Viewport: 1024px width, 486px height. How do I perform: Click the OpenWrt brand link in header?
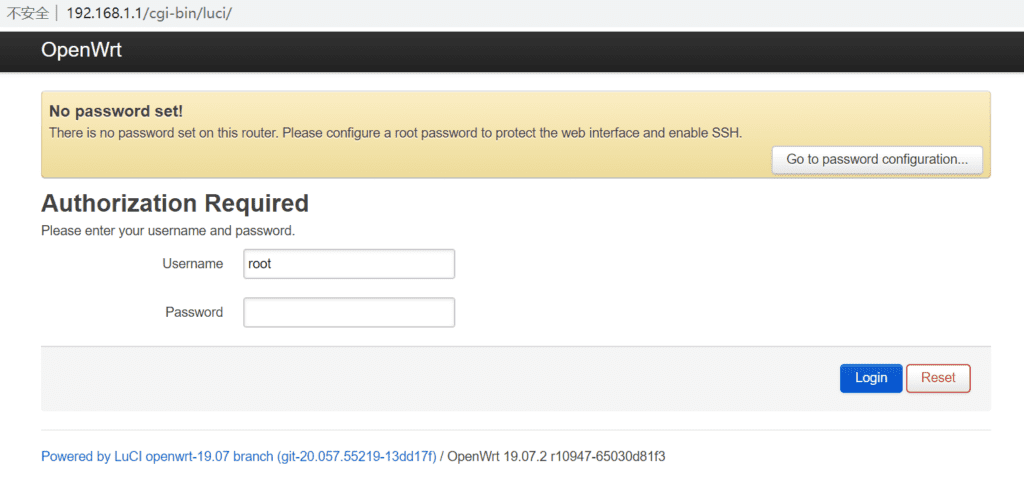(81, 51)
